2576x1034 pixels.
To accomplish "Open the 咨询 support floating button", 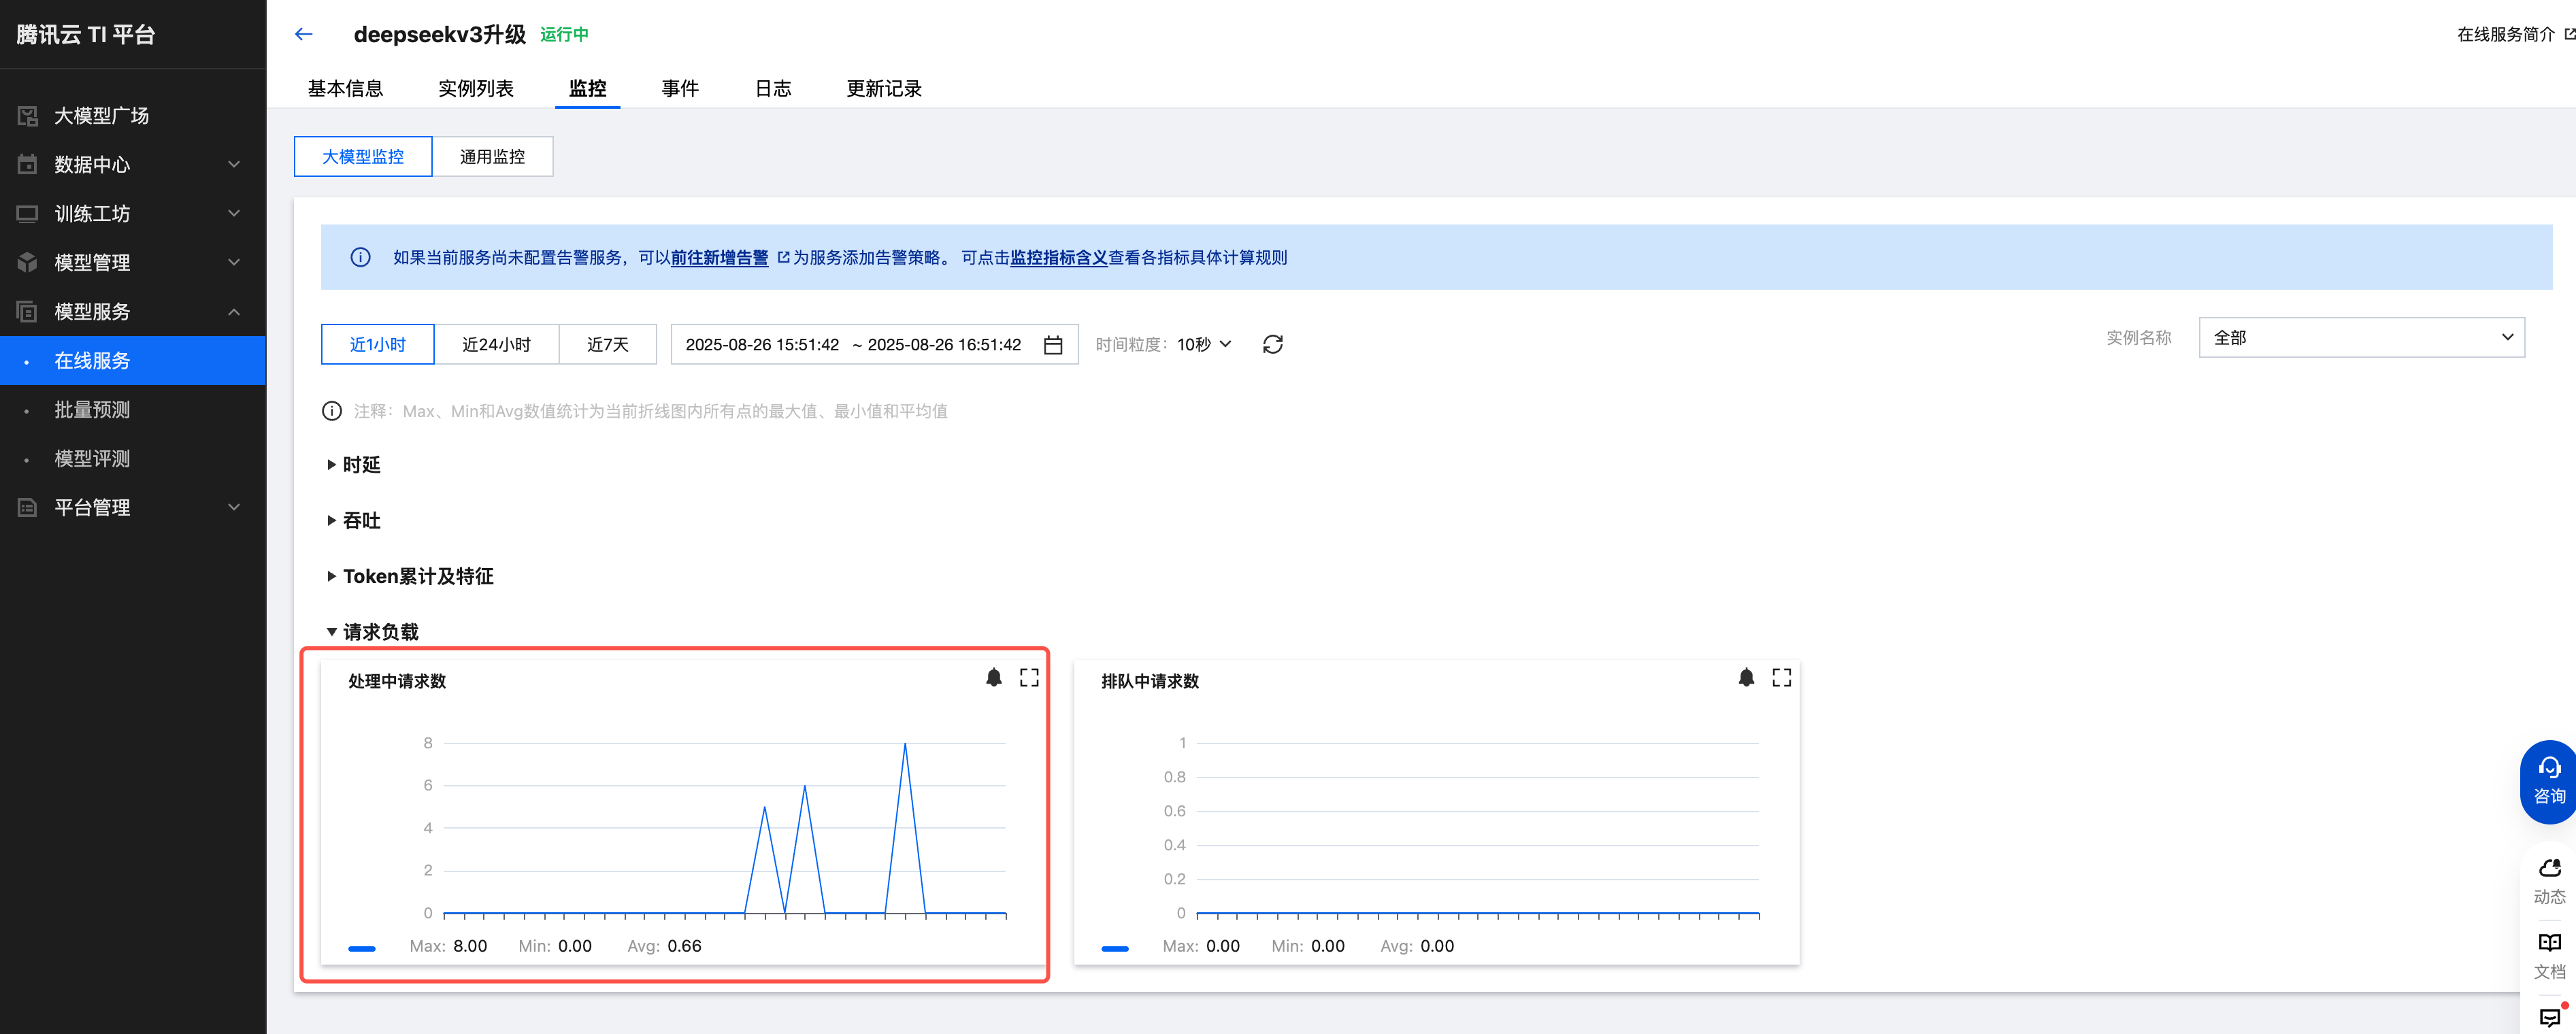I will point(2548,781).
